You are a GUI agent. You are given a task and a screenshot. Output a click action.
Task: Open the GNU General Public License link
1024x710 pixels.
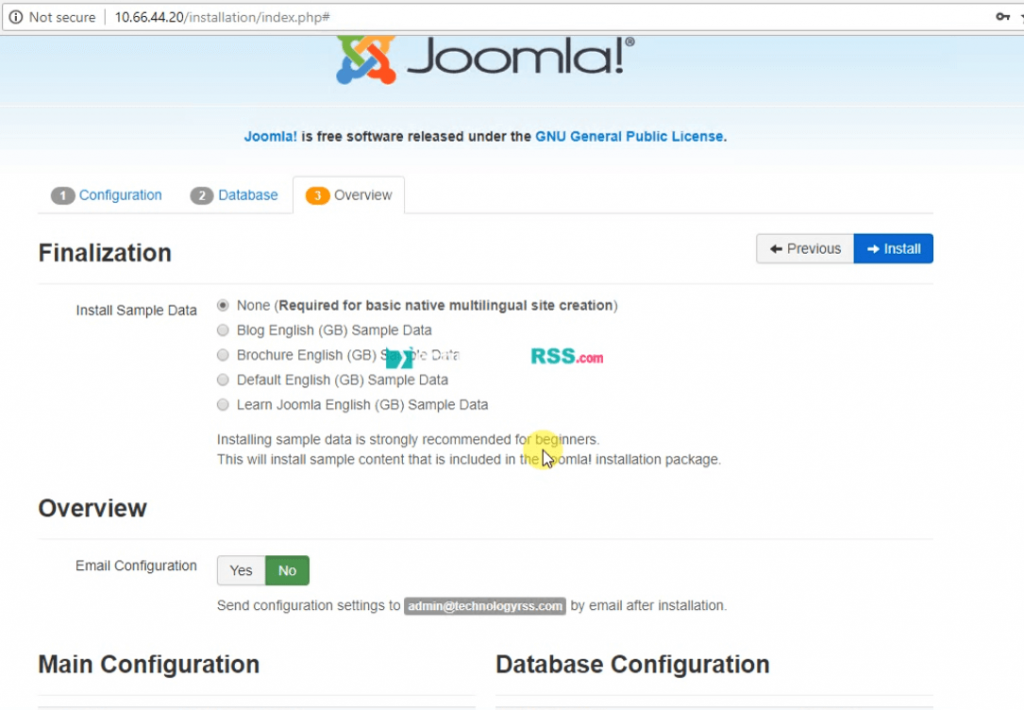click(630, 137)
